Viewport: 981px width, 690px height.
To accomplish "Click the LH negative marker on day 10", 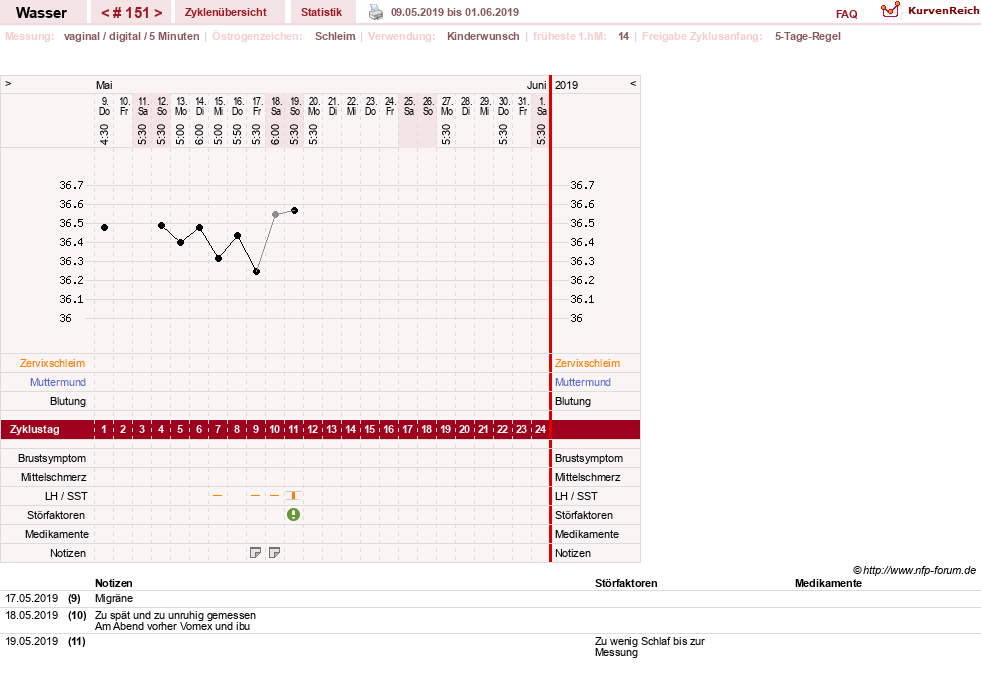I will [x=274, y=495].
